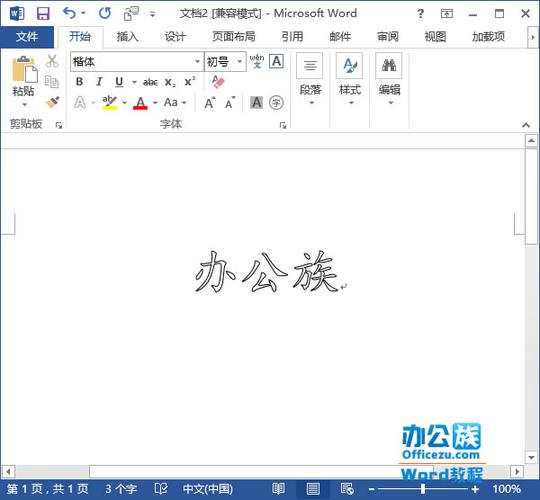Viewport: 540px width, 500px height.
Task: Switch to the 视图 tab
Action: [x=435, y=37]
